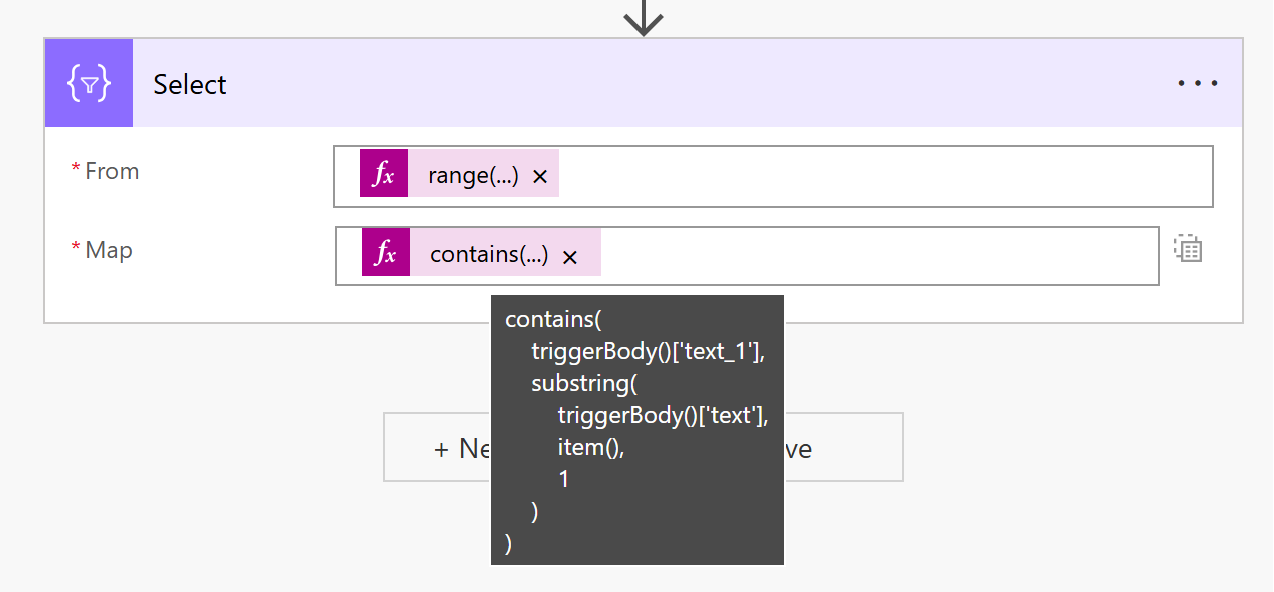Viewport: 1274px width, 592px height.
Task: Remove the range(...) expression token
Action: tap(539, 174)
